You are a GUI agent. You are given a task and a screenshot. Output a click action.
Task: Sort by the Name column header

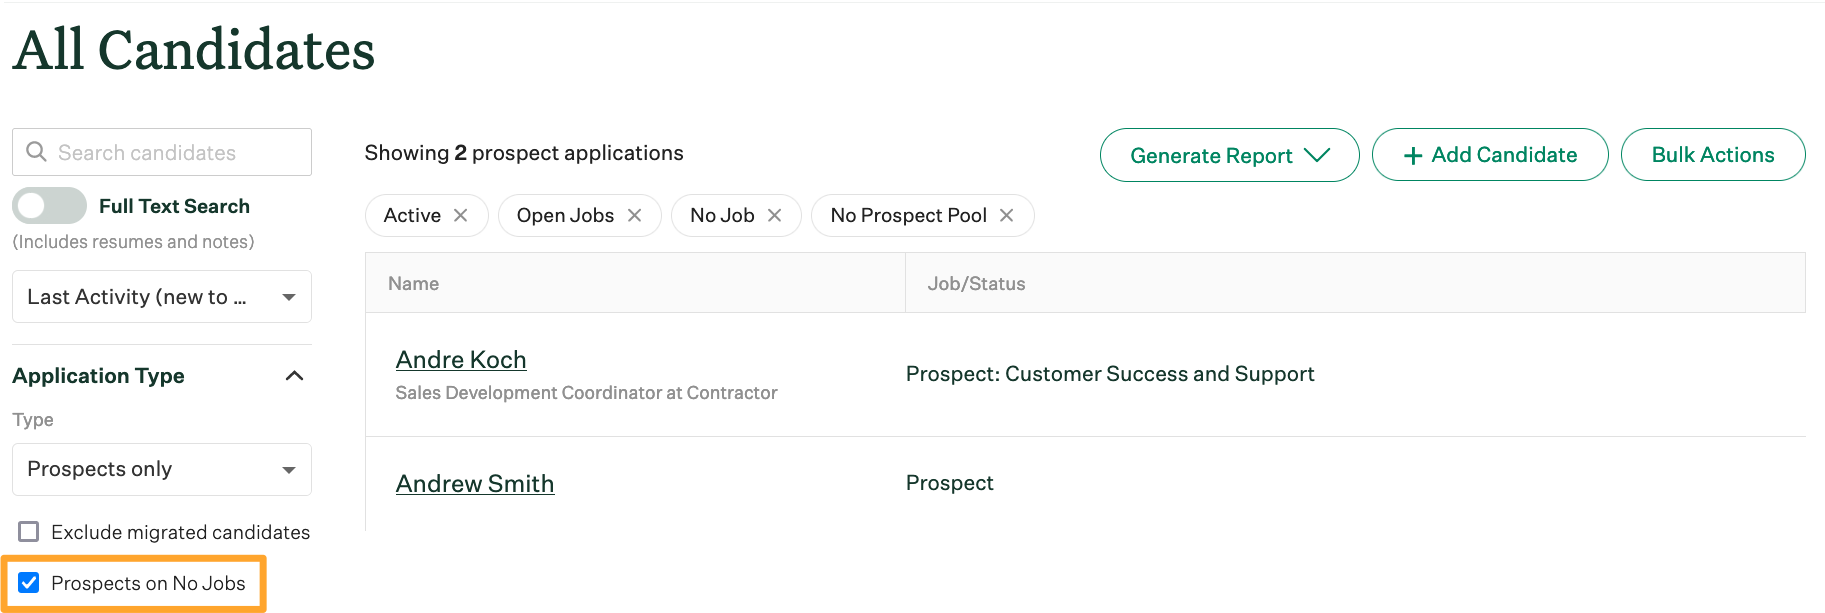tap(413, 283)
